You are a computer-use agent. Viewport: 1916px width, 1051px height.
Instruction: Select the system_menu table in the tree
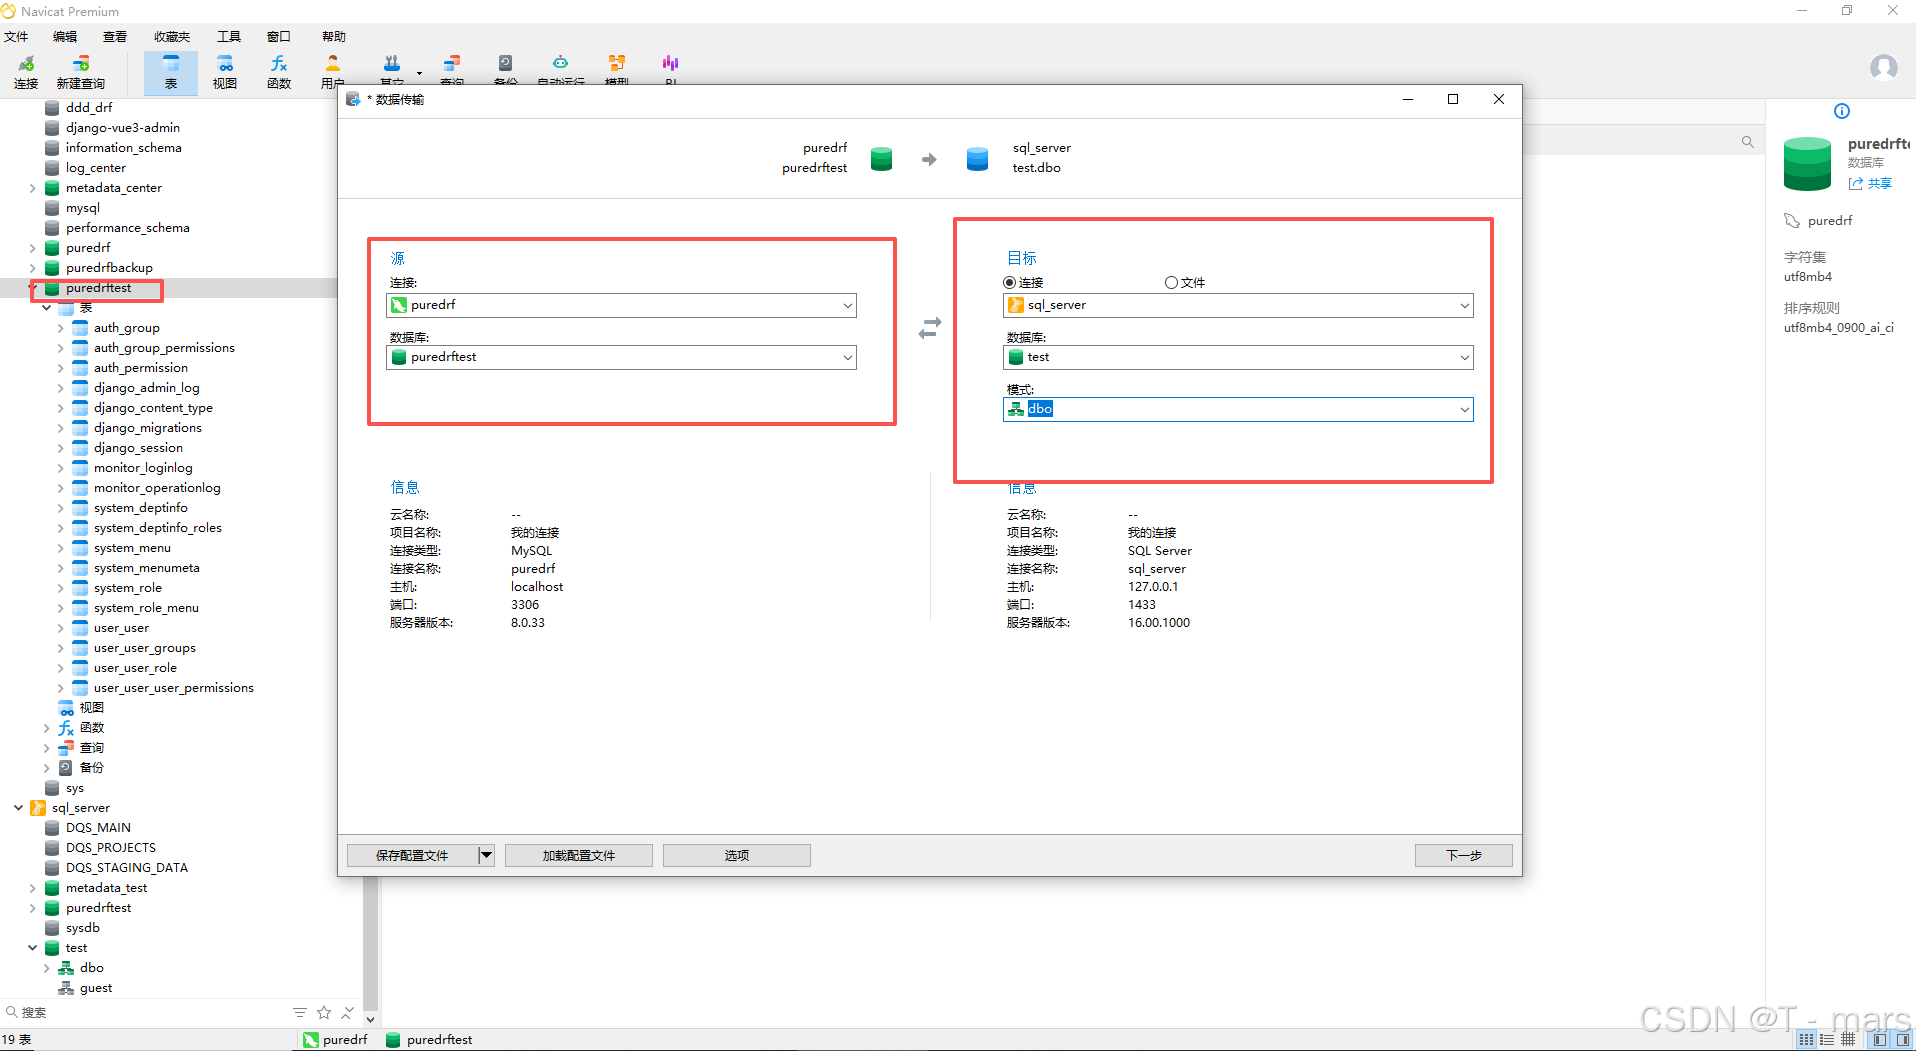[x=132, y=548]
